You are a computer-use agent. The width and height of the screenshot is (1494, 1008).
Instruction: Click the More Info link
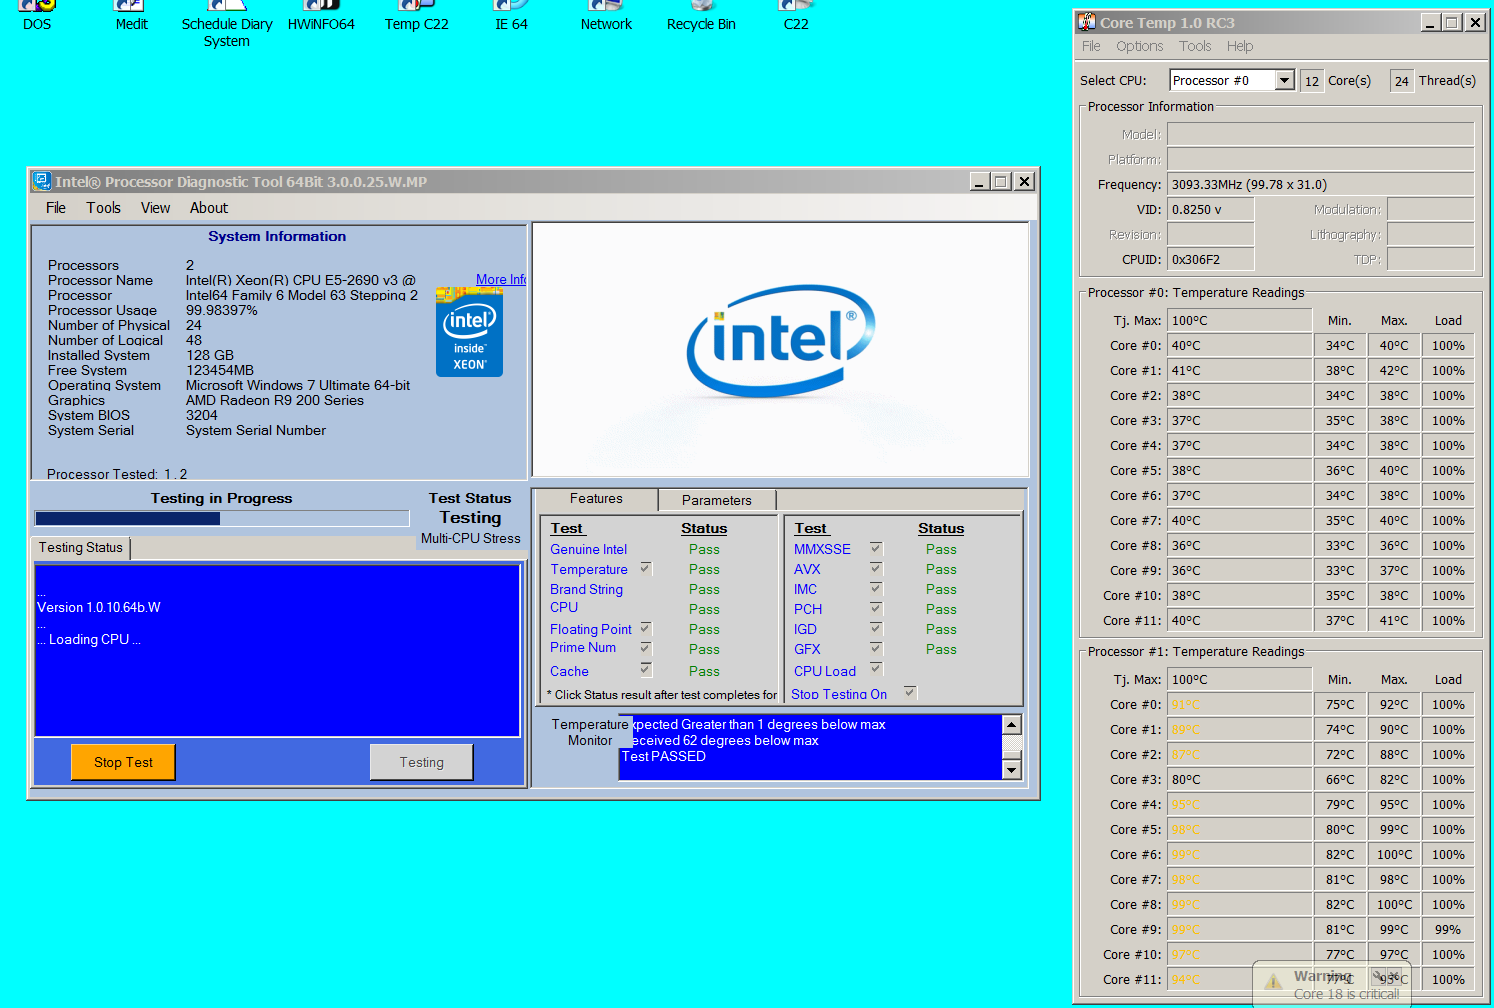click(500, 280)
